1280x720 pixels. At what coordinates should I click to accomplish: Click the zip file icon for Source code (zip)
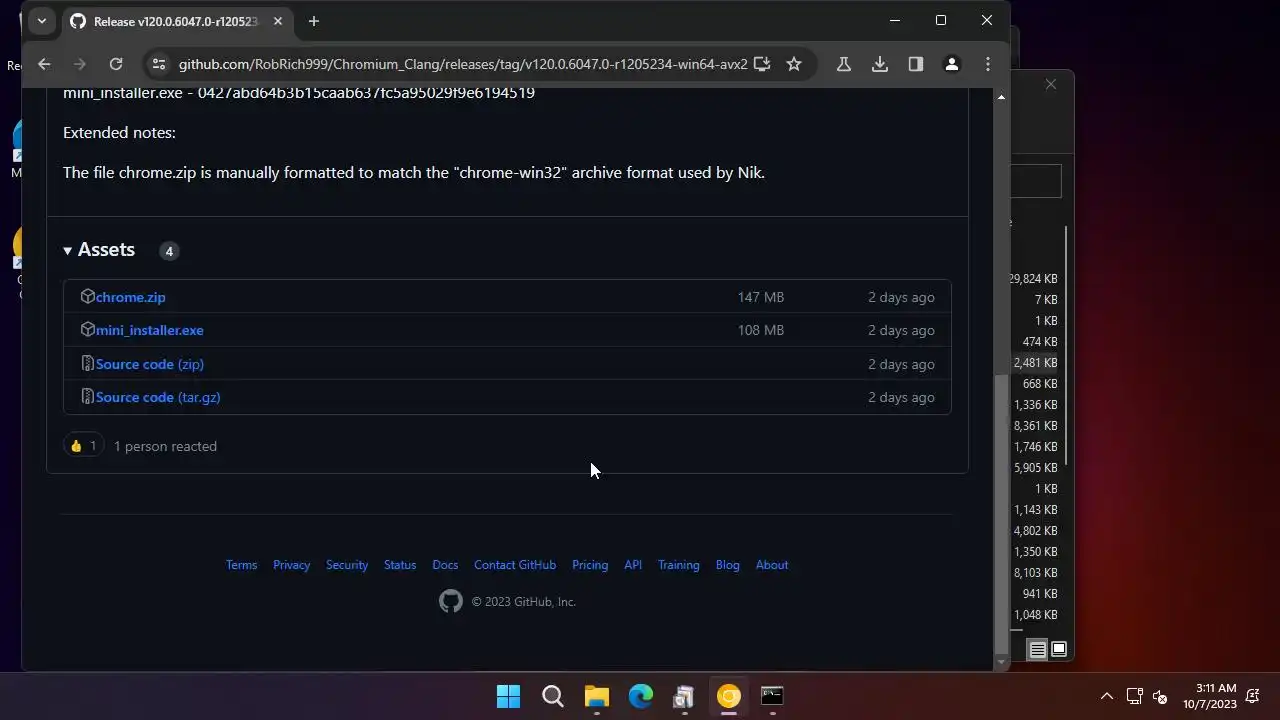pyautogui.click(x=87, y=363)
